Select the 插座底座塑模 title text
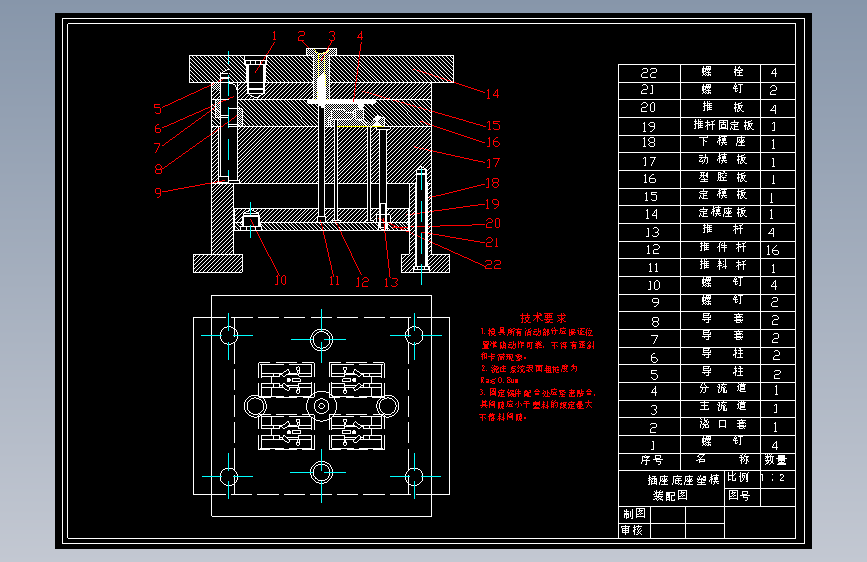 point(683,480)
